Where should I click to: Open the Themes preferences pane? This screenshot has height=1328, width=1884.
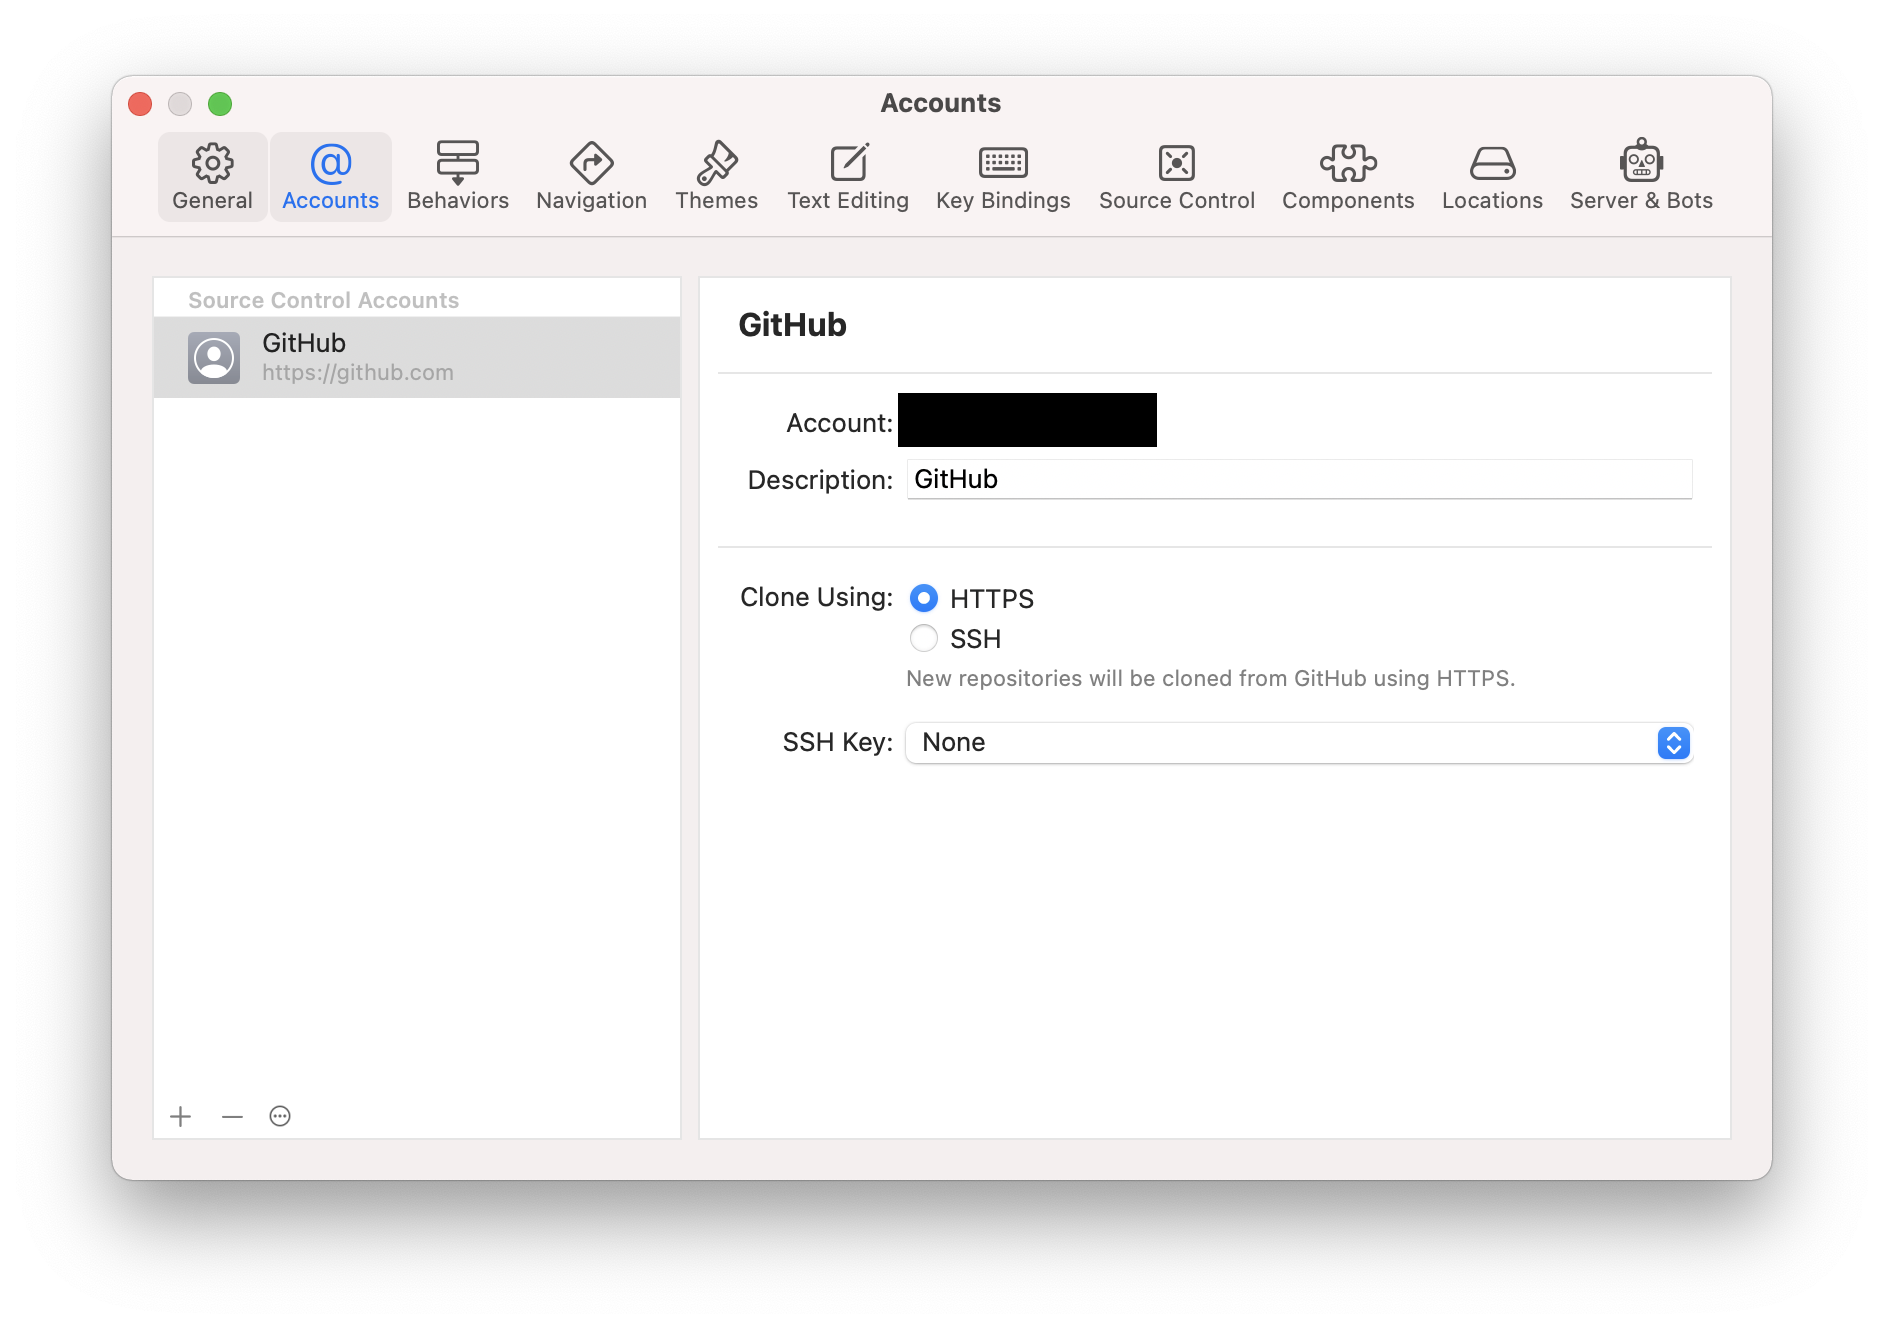[716, 176]
